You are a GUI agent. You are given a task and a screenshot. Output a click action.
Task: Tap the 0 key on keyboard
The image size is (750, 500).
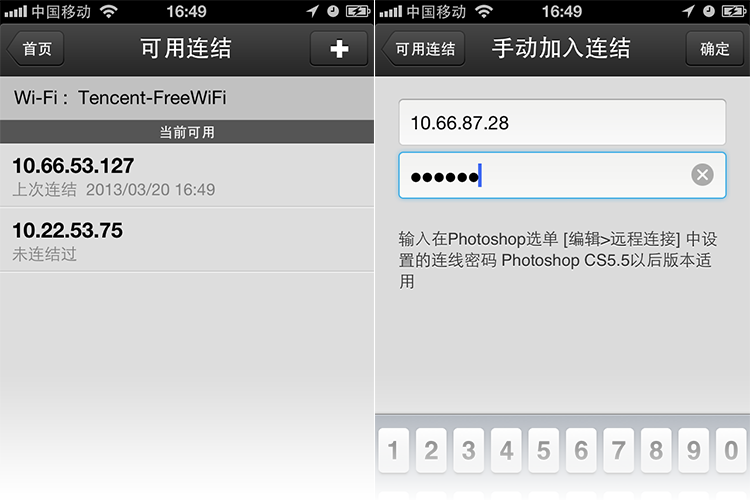pos(731,450)
